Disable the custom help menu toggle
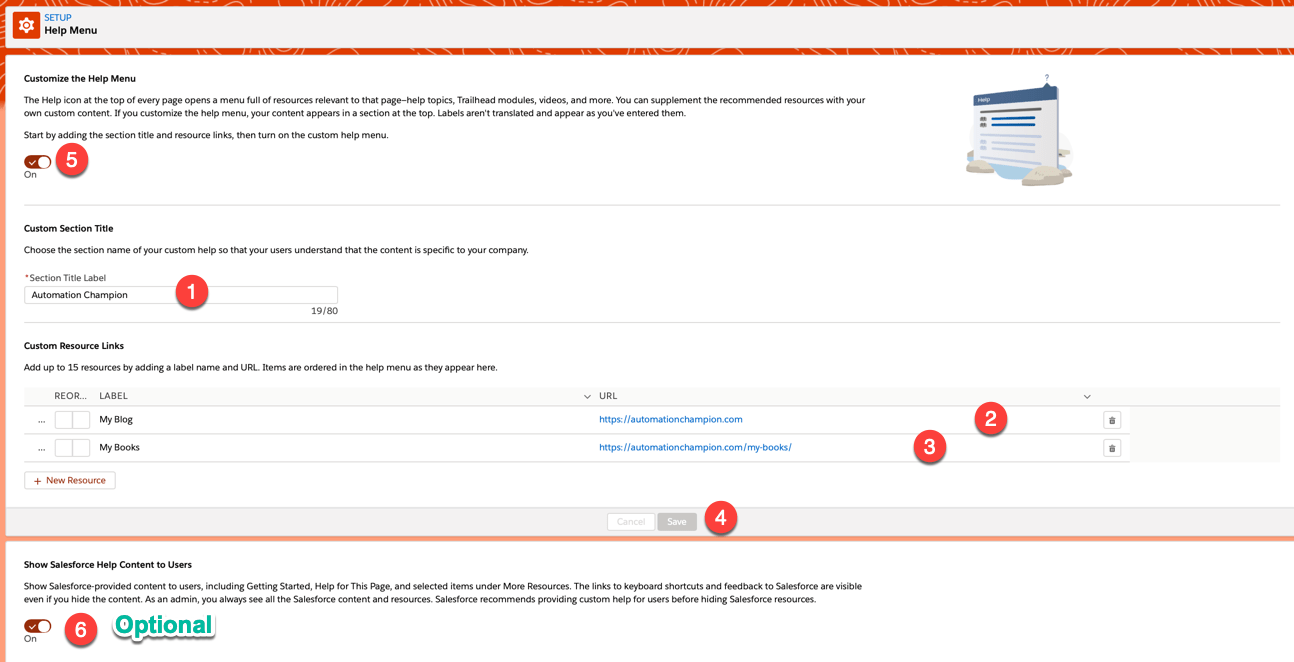The image size is (1294, 662). [37, 161]
